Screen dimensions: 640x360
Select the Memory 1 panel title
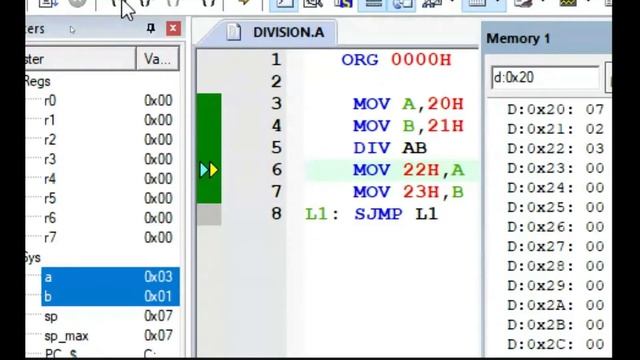click(518, 39)
